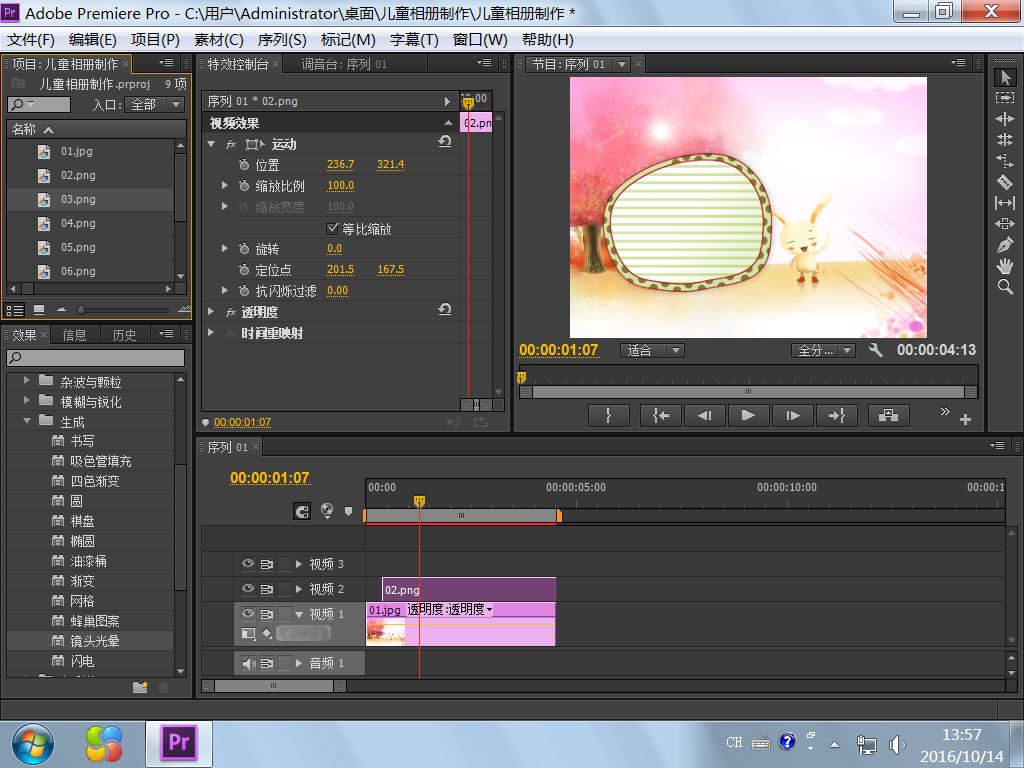This screenshot has height=768, width=1024.
Task: Open the 适合 zoom level dropdown
Action: tap(652, 350)
